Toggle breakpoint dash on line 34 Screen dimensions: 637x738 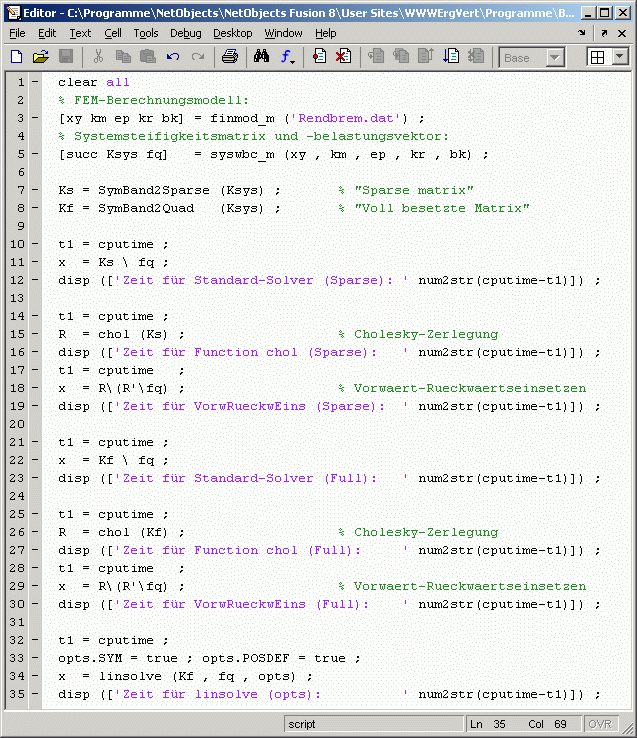pyautogui.click(x=36, y=676)
